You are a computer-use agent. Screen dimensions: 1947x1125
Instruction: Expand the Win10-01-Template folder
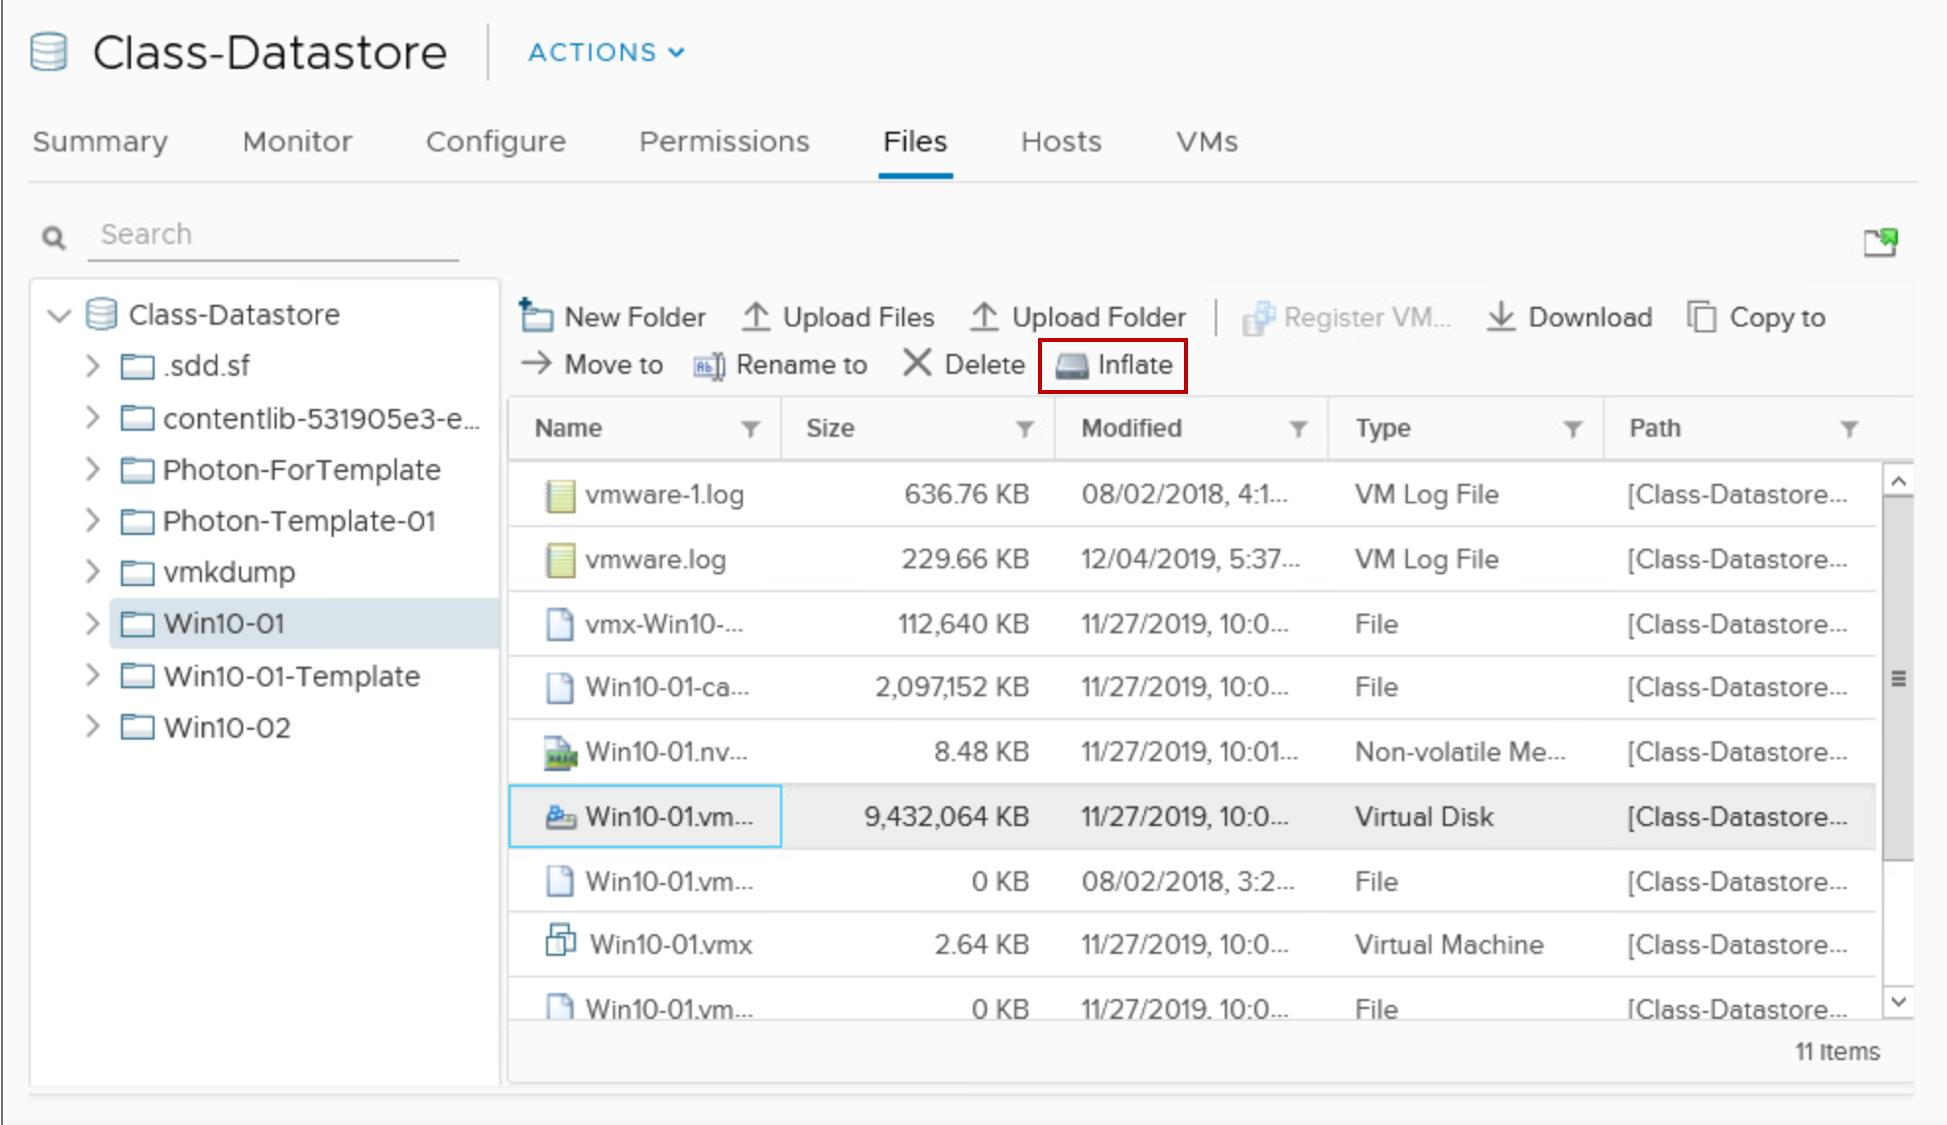coord(92,675)
